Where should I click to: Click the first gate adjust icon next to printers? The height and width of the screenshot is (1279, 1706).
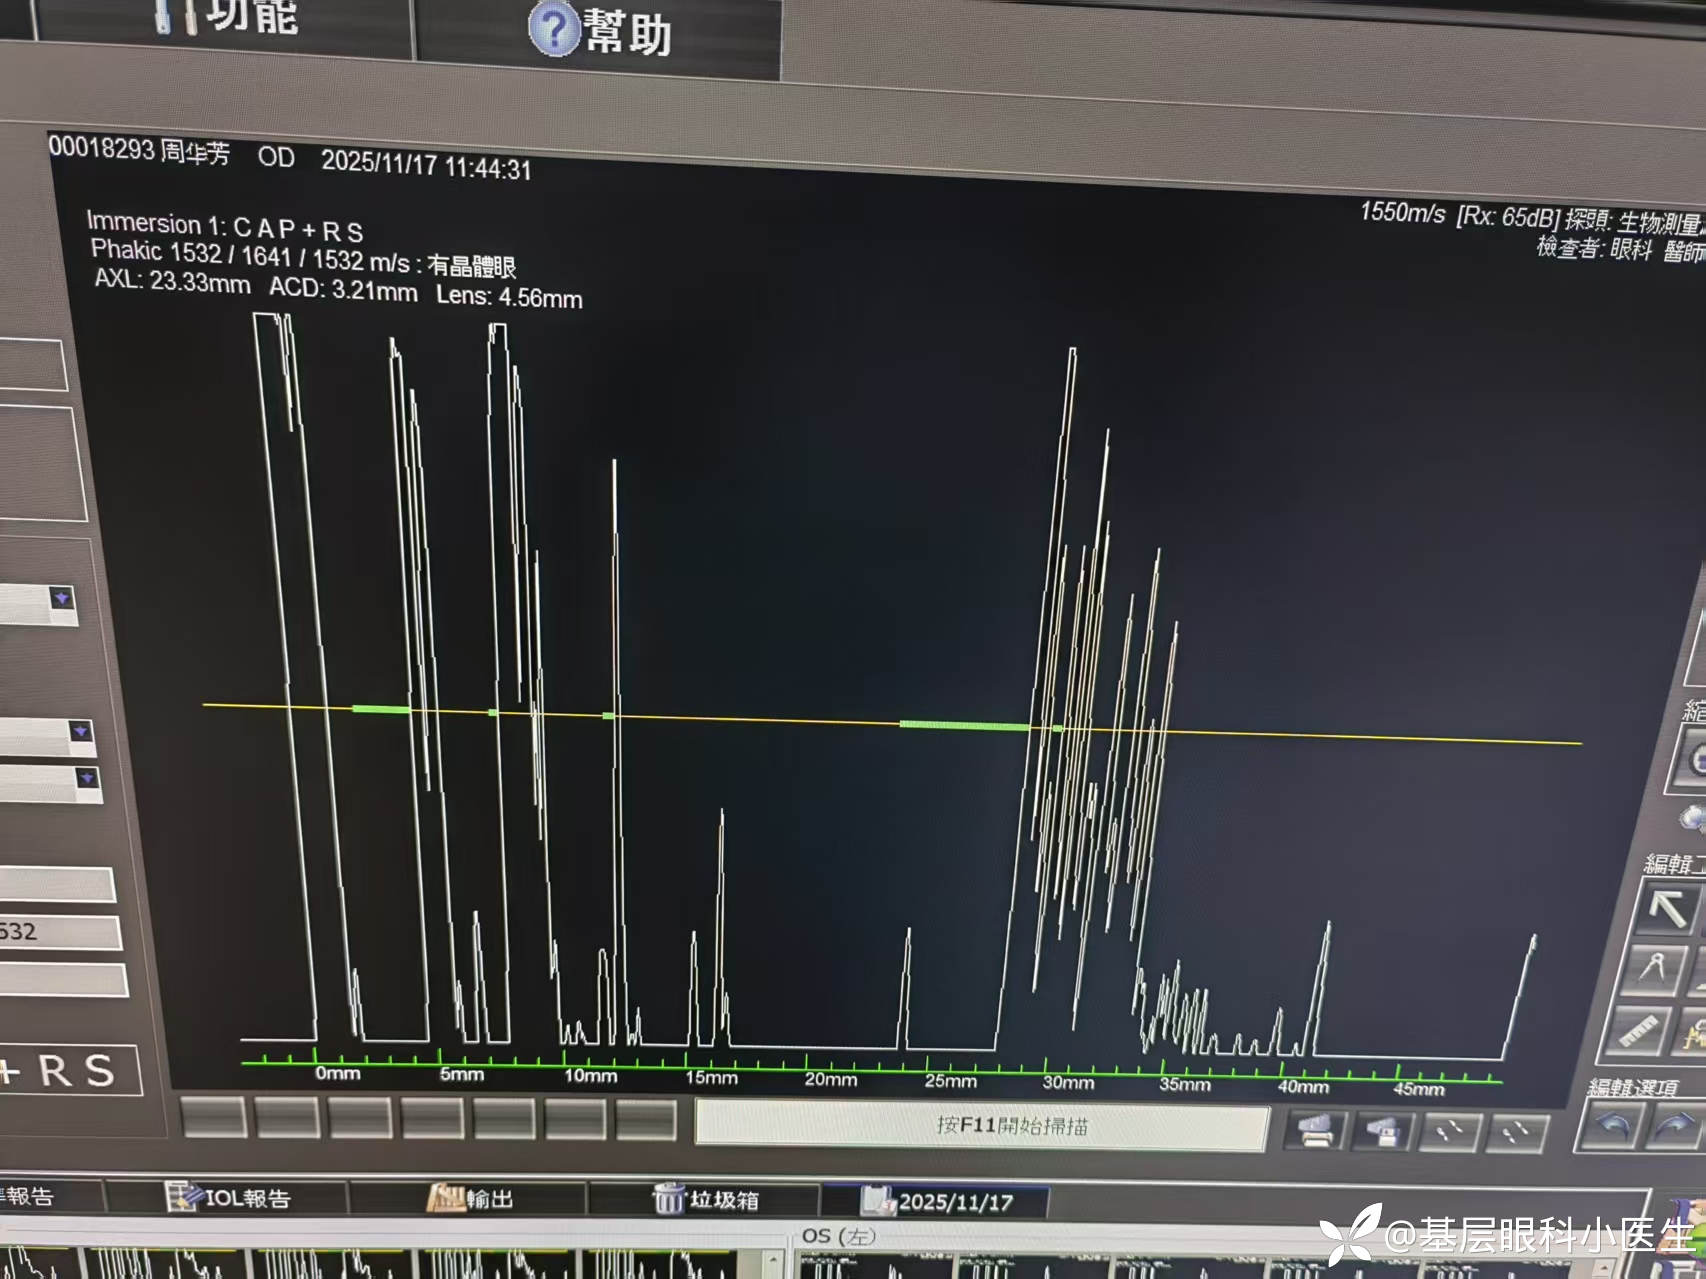coord(1449,1132)
